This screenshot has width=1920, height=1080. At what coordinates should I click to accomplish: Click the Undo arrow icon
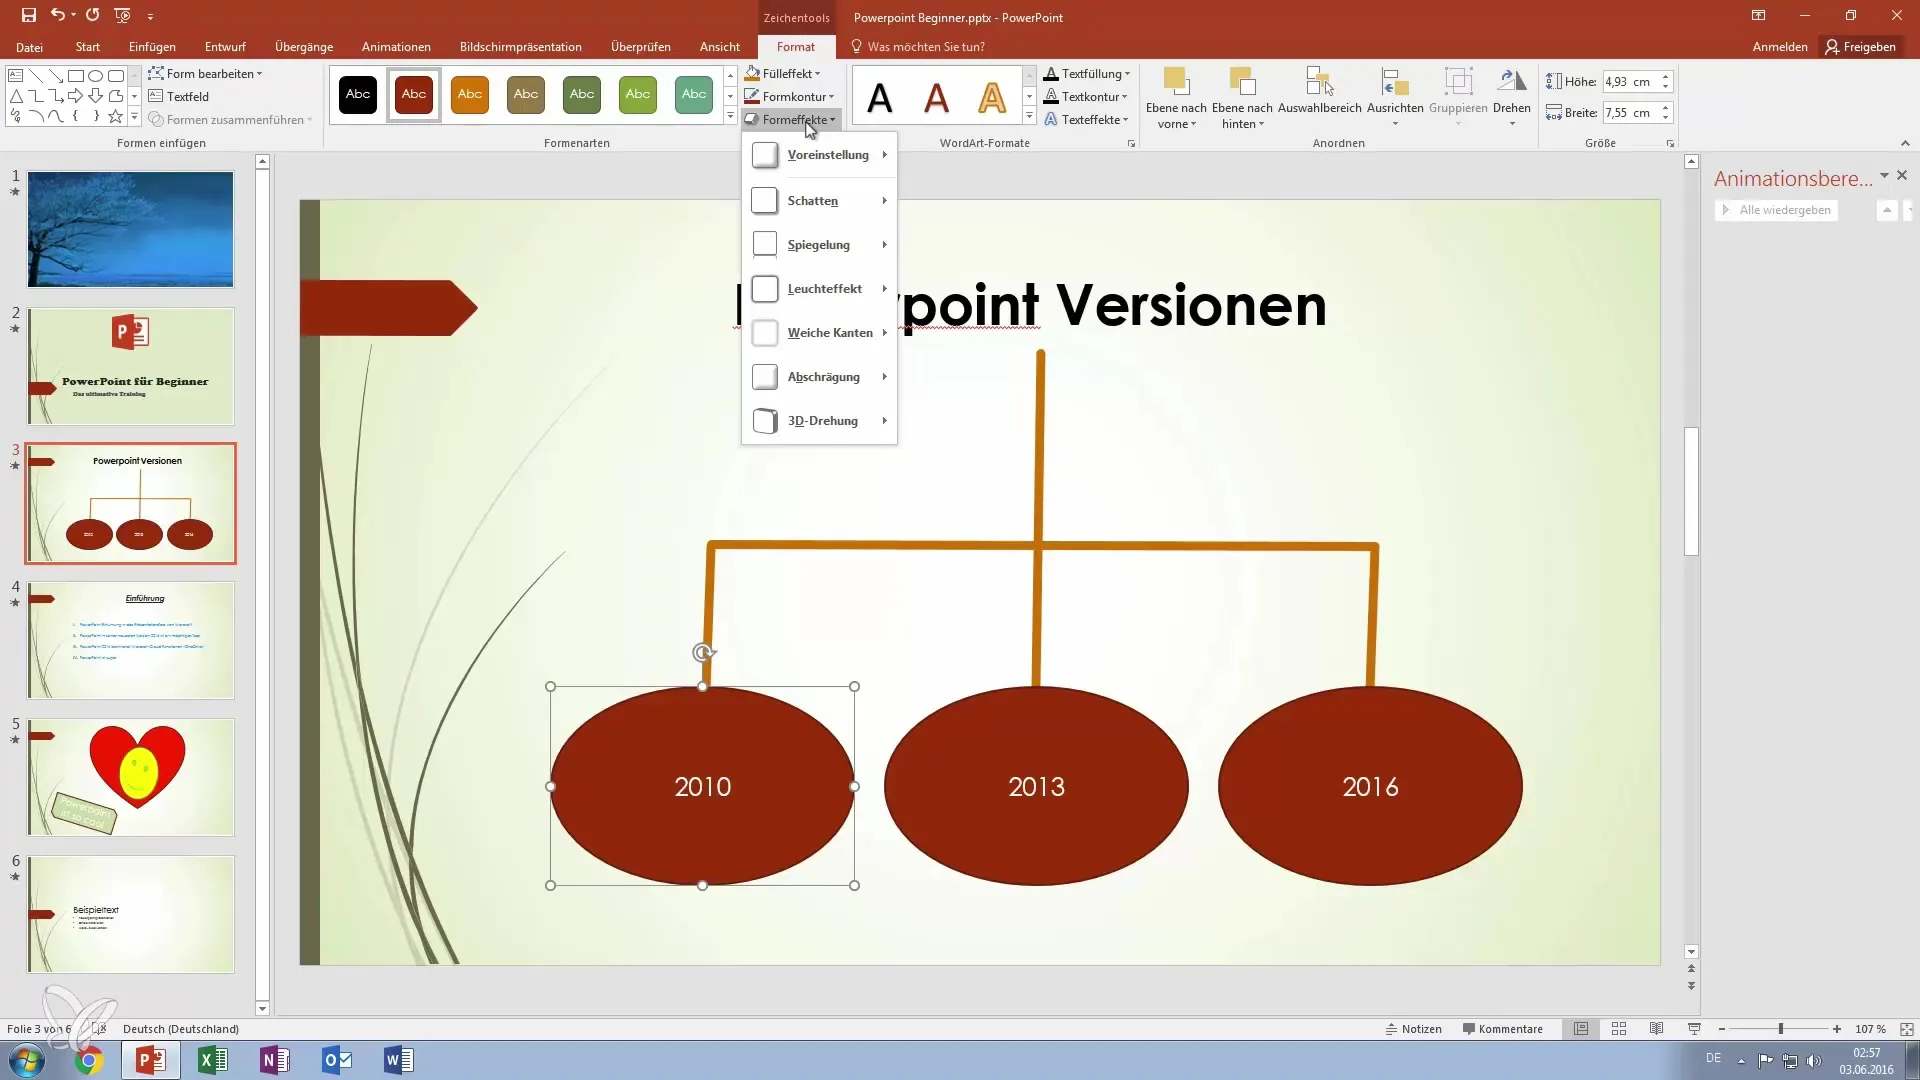click(x=57, y=15)
